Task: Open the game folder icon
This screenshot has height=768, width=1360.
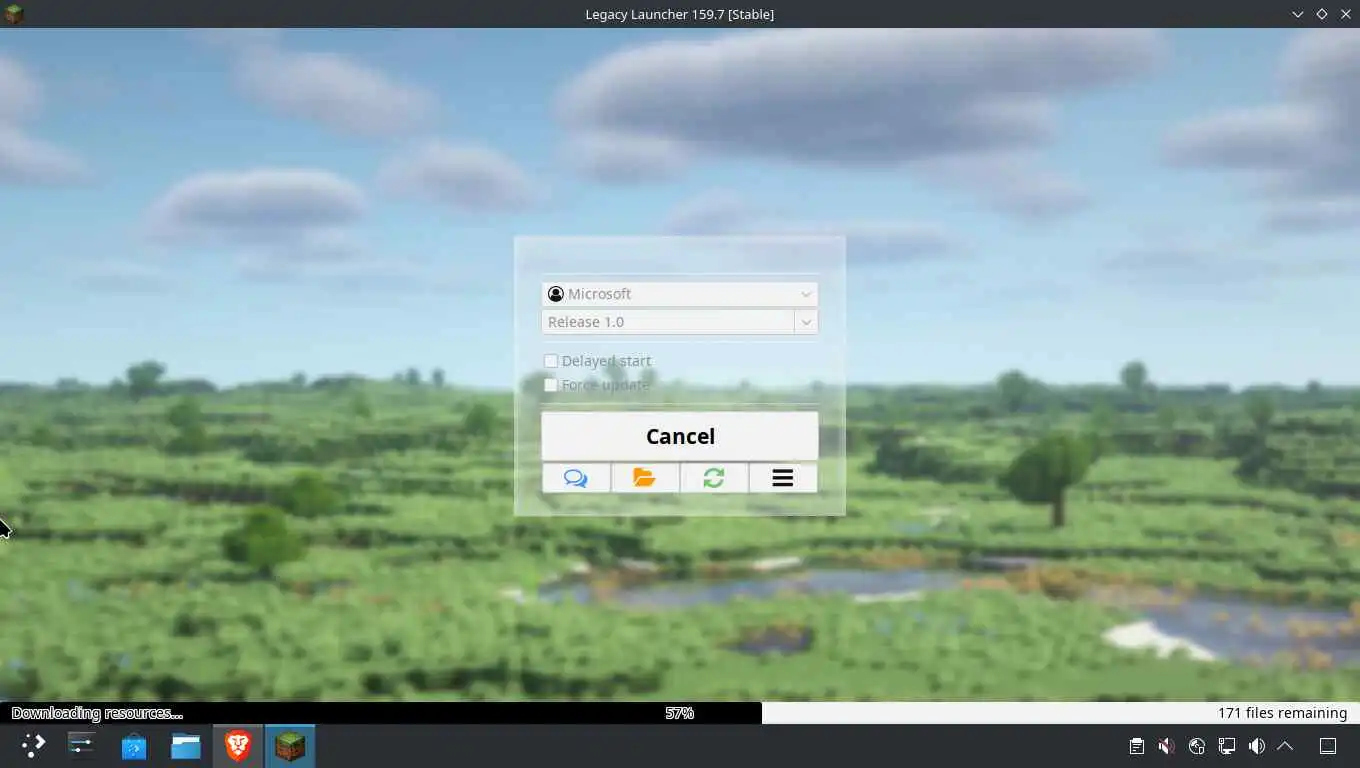Action: [x=645, y=478]
